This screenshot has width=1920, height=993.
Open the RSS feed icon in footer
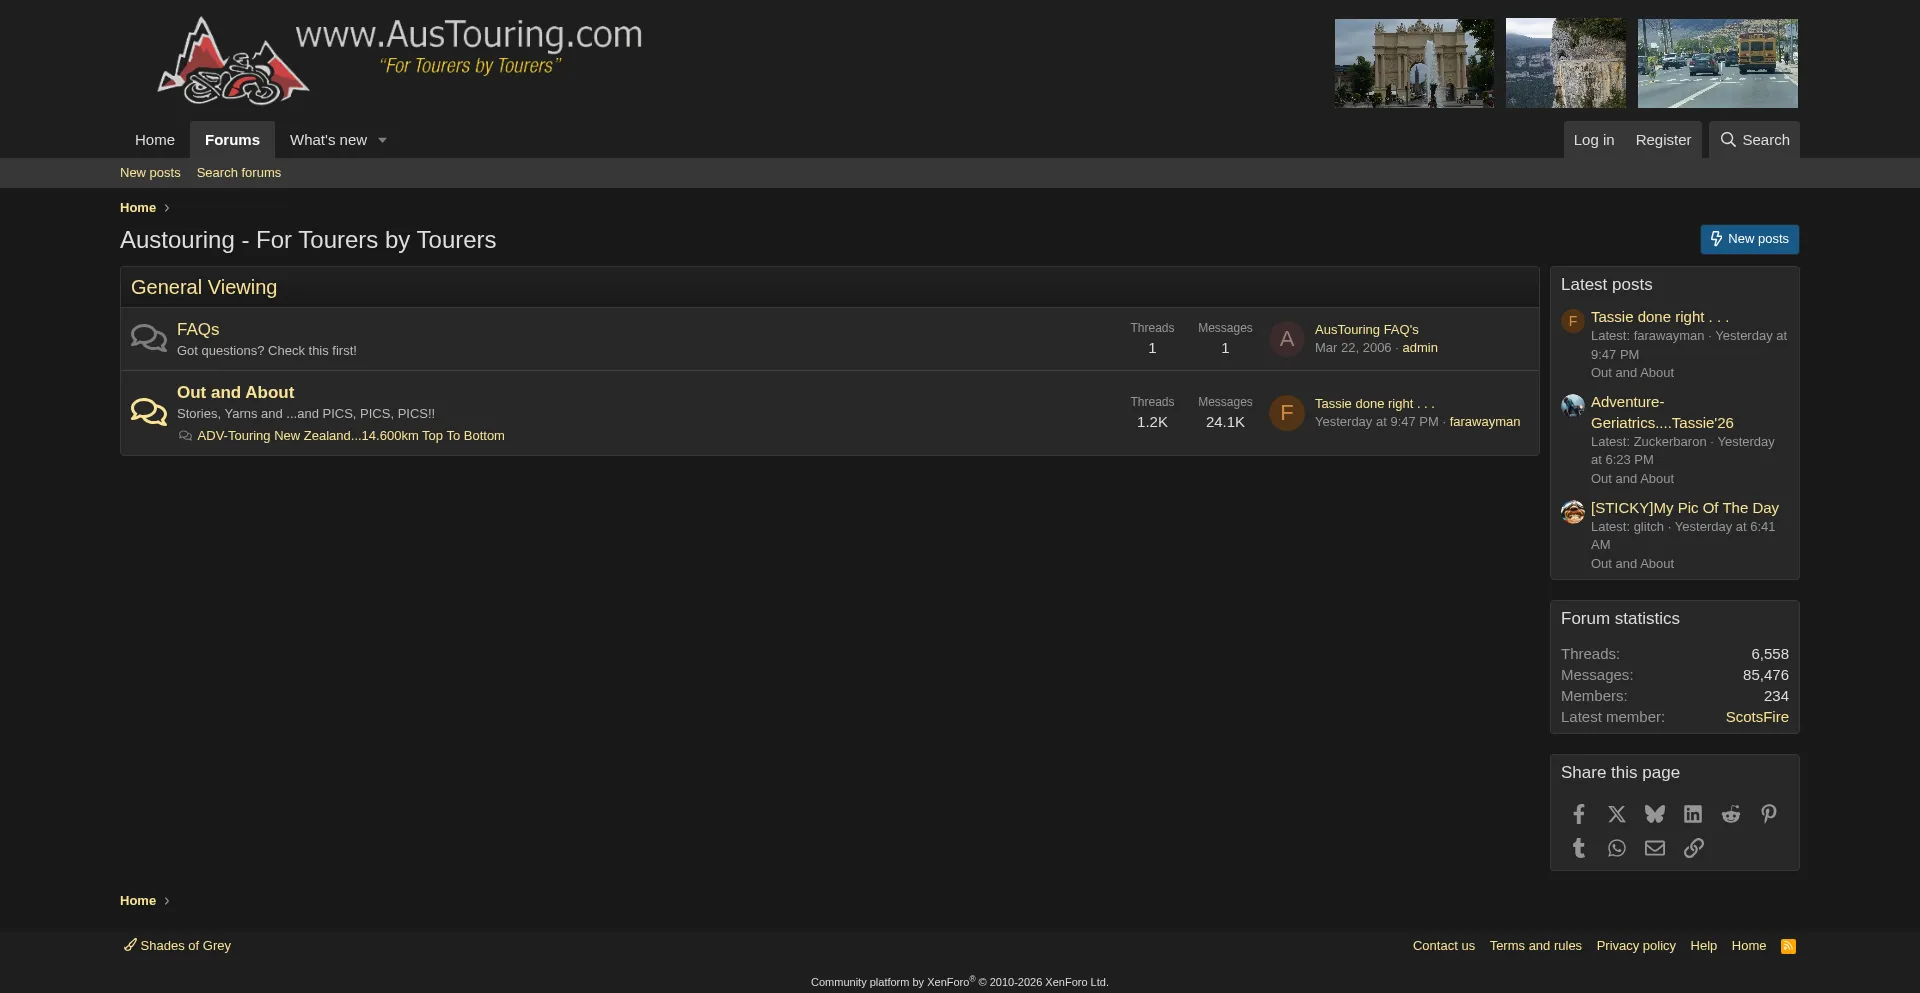pos(1788,946)
